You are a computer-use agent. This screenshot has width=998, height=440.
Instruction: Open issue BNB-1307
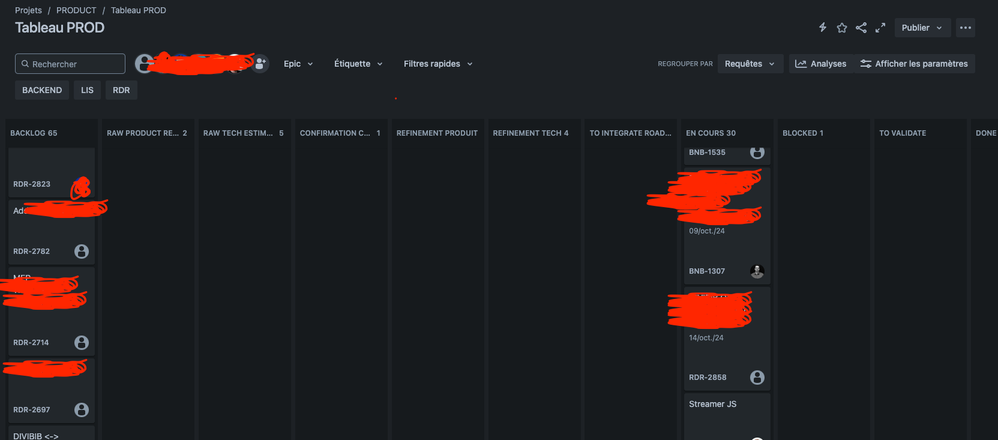tap(707, 271)
